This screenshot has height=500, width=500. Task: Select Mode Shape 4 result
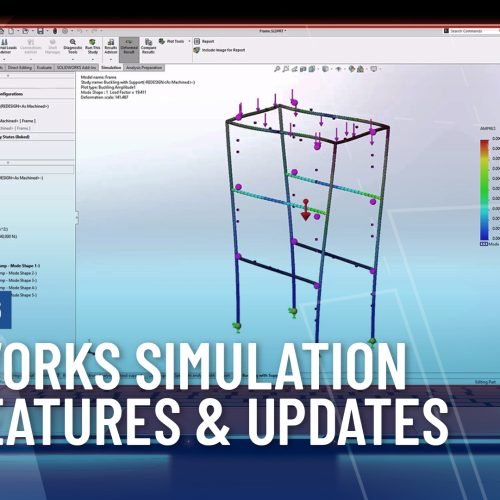[x=18, y=288]
